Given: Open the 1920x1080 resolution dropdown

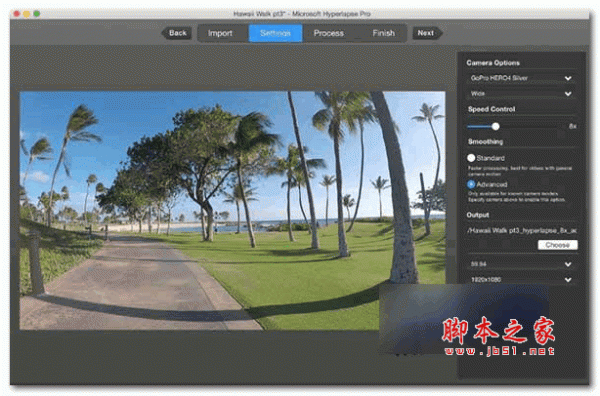Looking at the screenshot, I should pos(521,280).
